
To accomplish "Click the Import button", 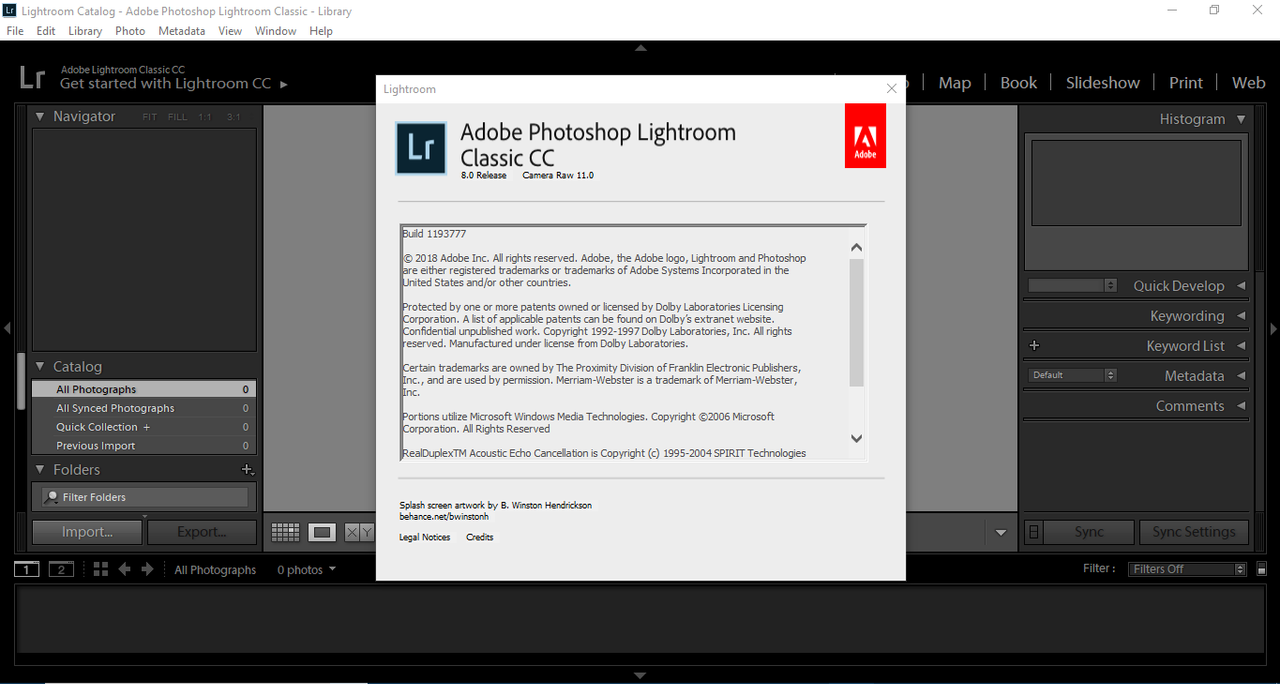I will [x=87, y=532].
